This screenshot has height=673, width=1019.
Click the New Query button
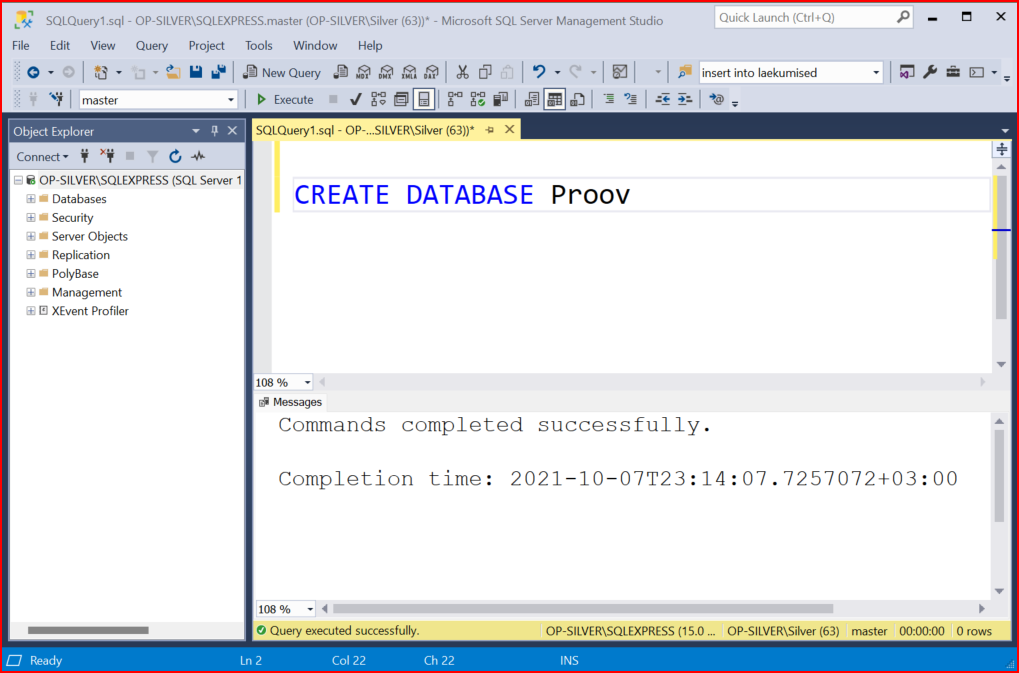click(x=281, y=73)
